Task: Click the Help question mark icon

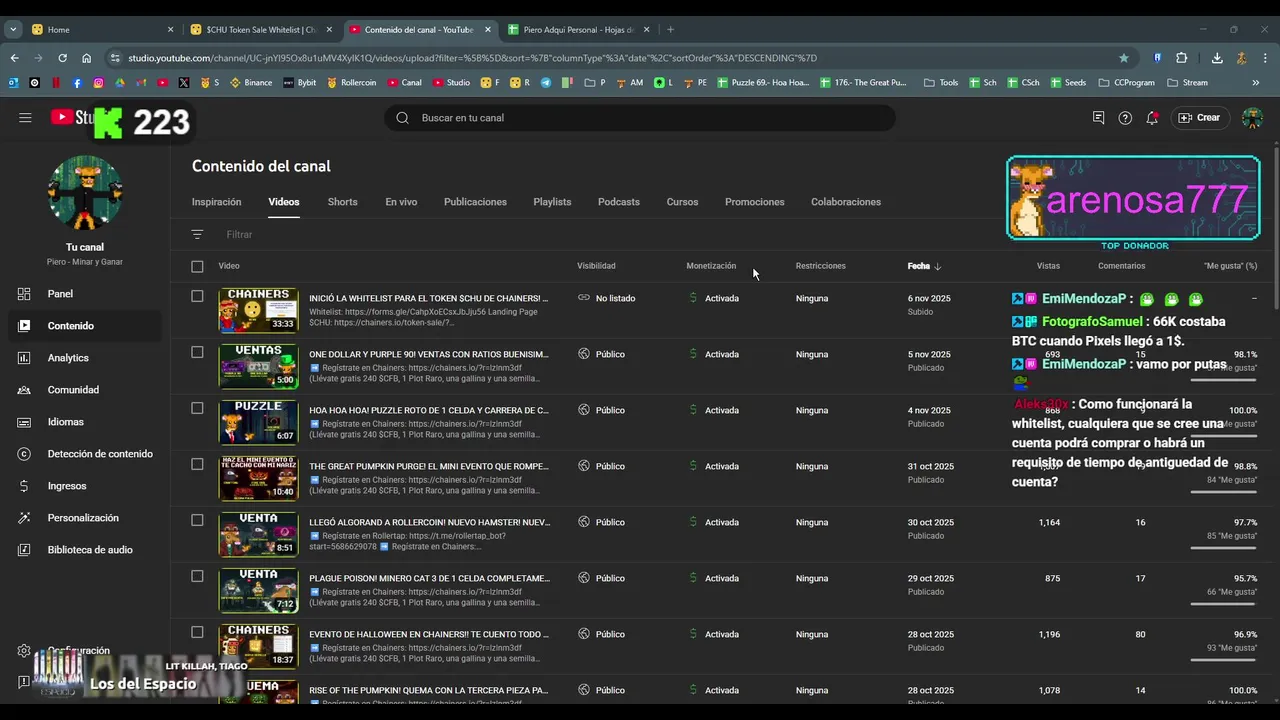Action: click(1125, 118)
